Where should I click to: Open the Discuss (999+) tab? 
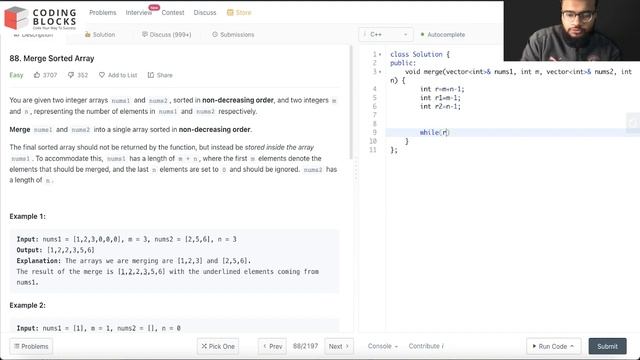pos(167,35)
